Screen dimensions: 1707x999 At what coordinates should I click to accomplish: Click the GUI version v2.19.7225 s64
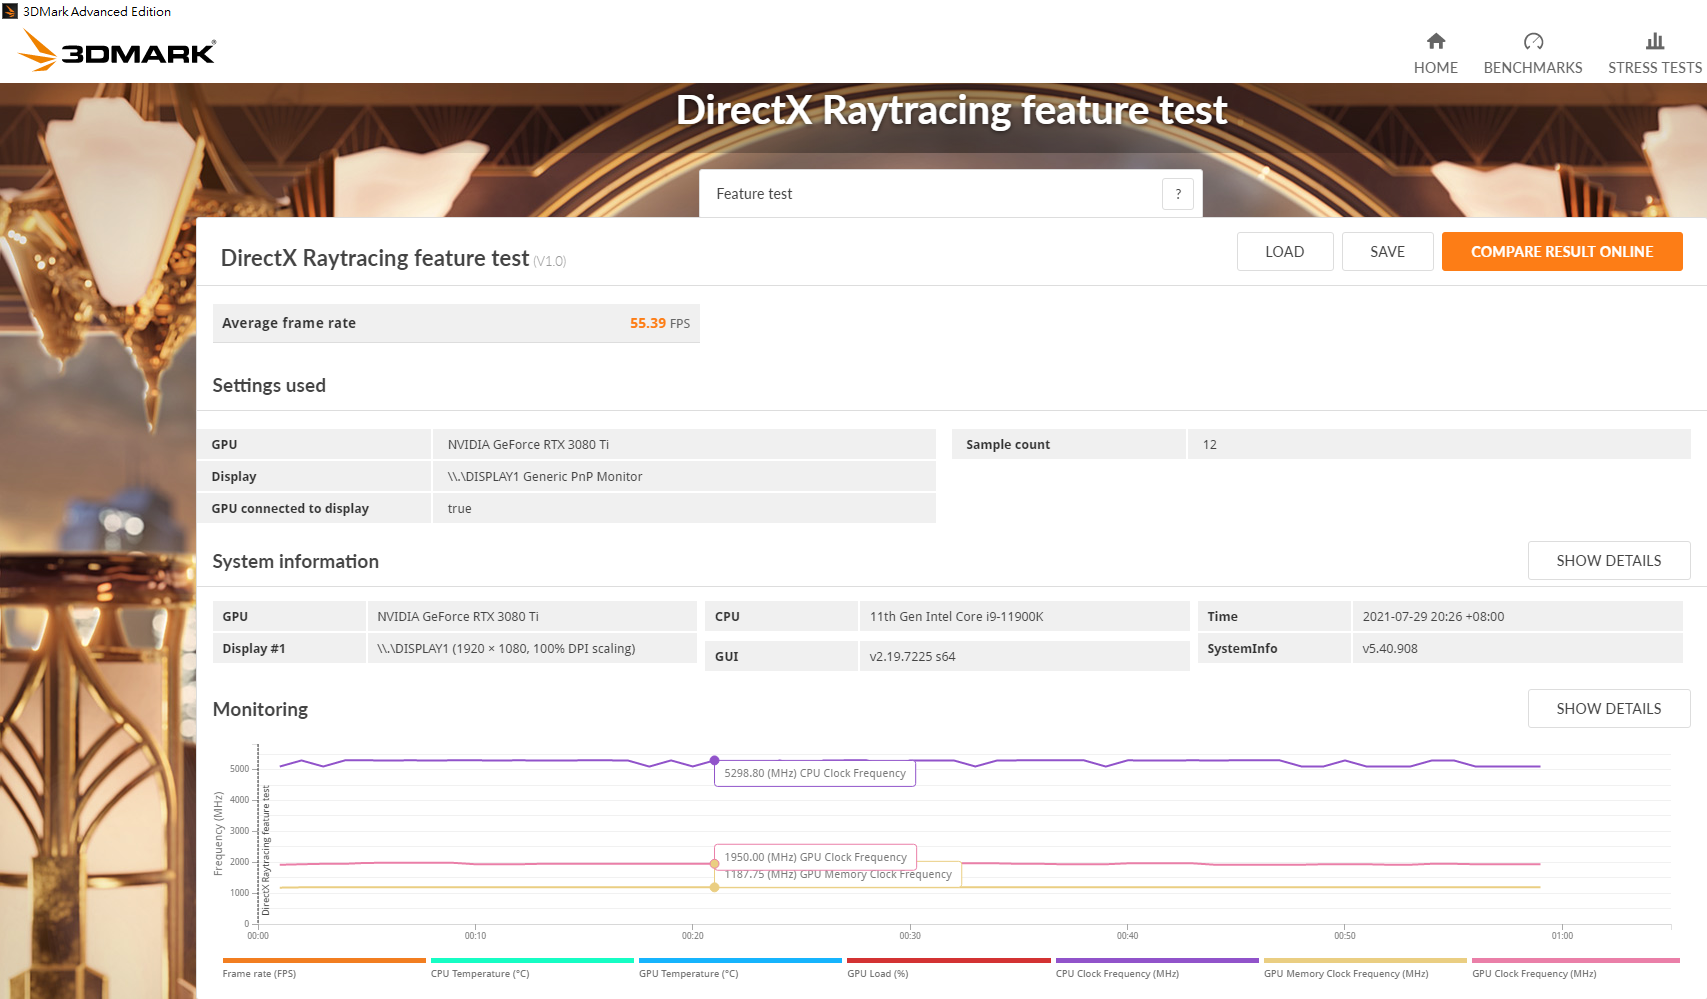[912, 657]
